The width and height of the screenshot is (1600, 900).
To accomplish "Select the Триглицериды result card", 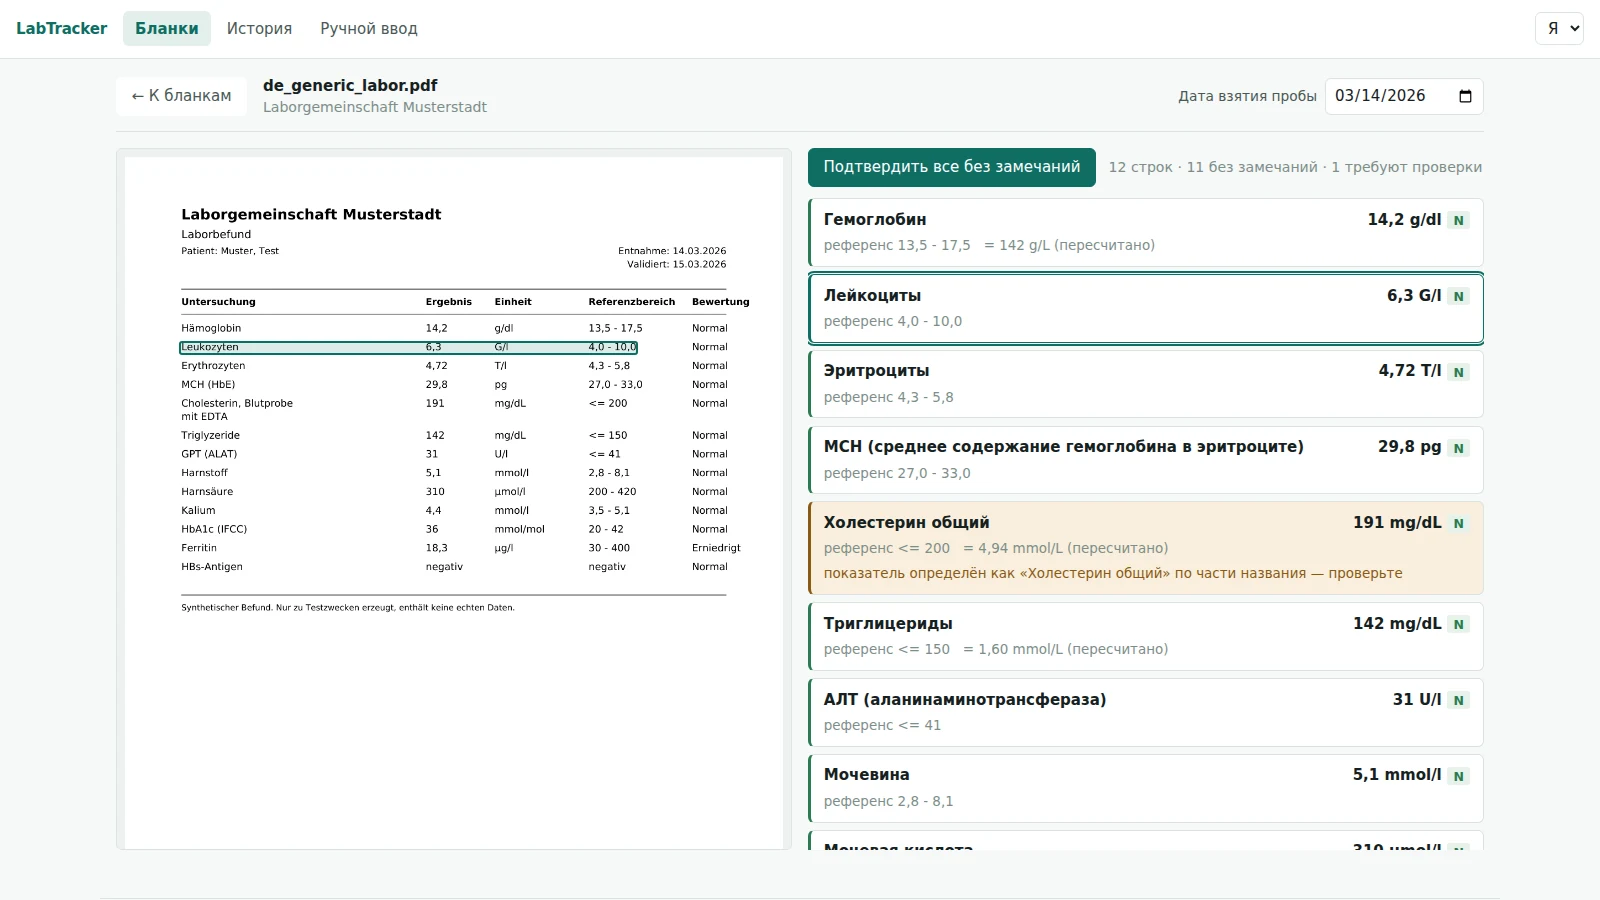I will 1145,636.
